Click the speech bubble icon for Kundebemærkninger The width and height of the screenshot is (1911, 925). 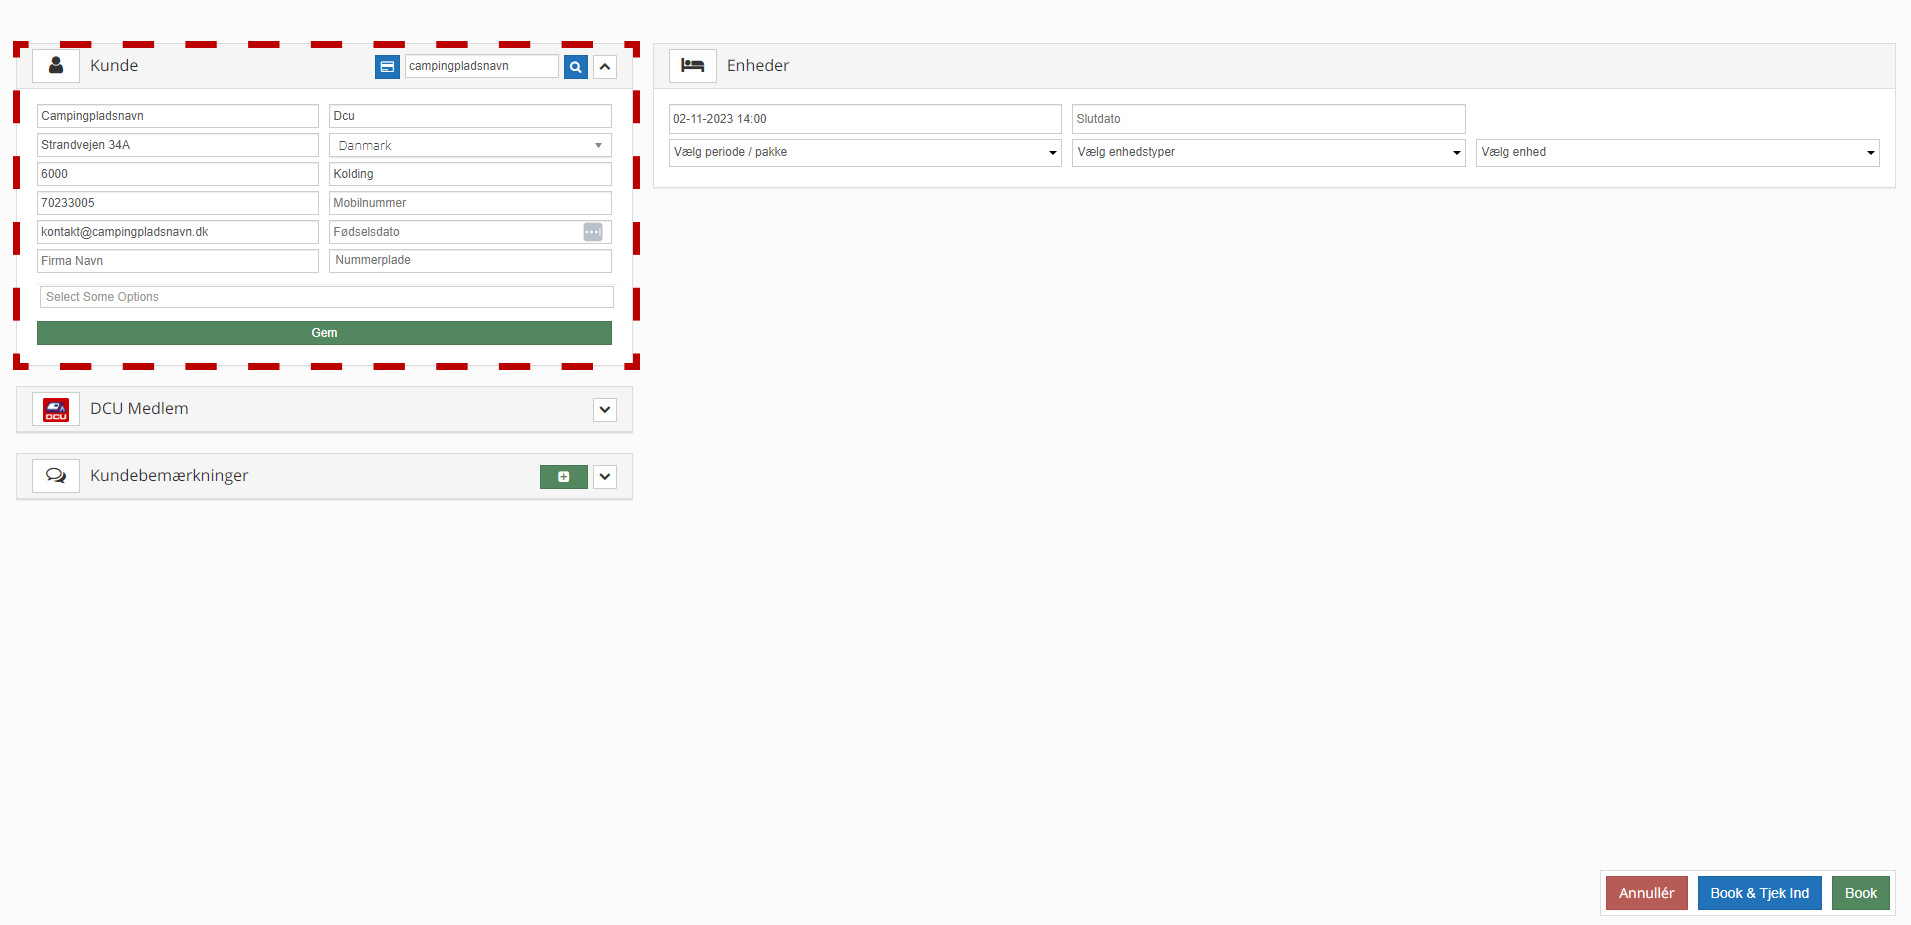click(x=56, y=476)
